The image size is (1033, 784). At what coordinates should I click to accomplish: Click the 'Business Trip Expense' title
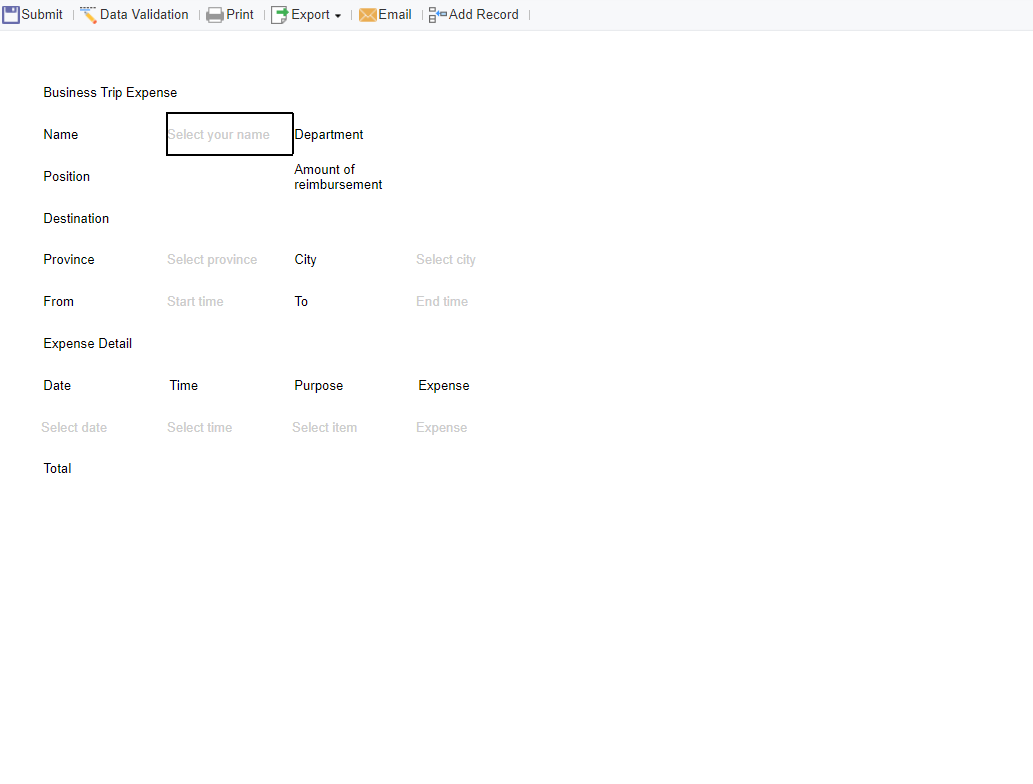pos(110,93)
